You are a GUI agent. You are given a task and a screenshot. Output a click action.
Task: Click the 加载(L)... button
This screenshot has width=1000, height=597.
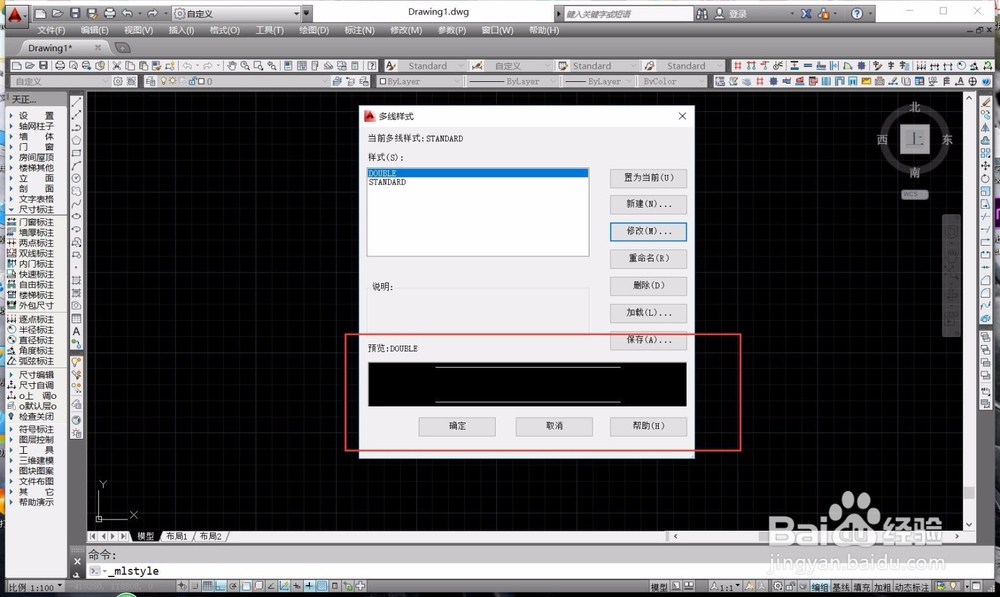pyautogui.click(x=648, y=313)
